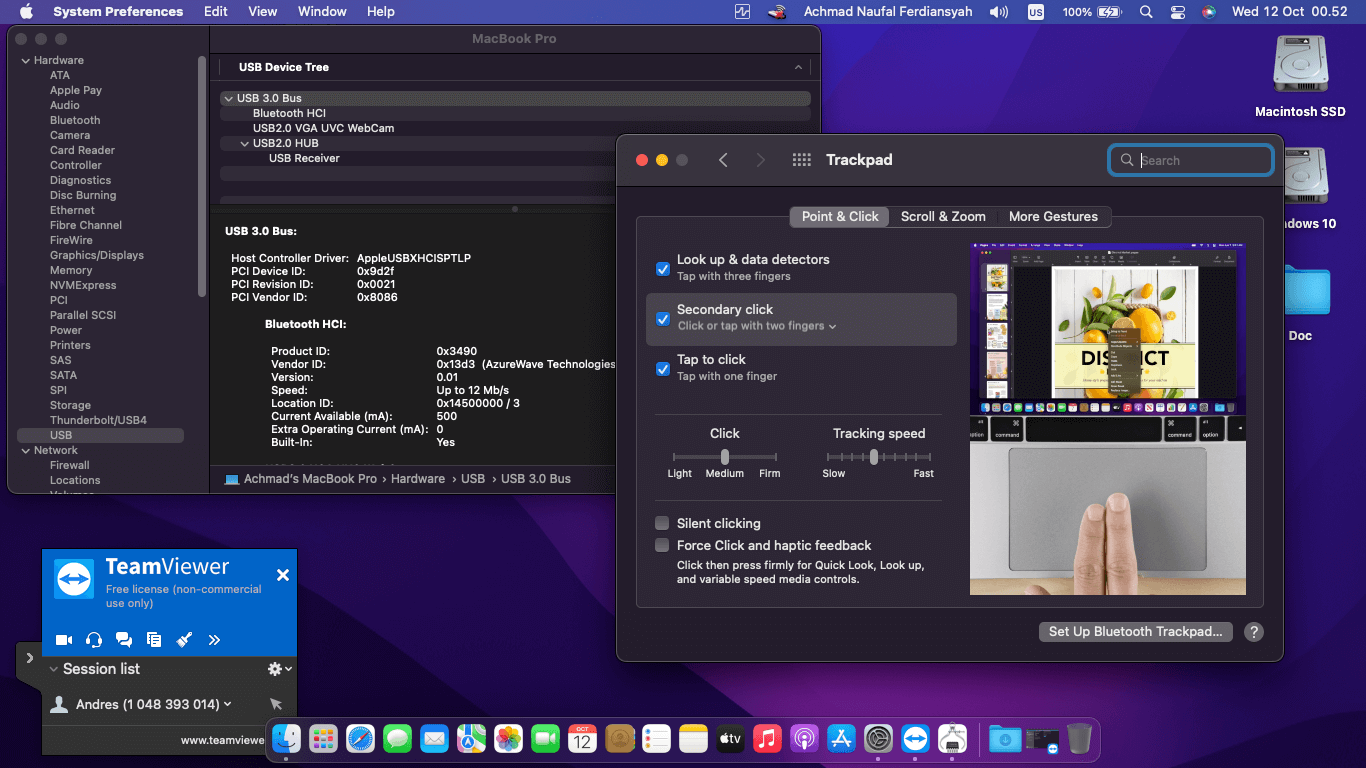Collapse the Hardware section in sidebar
Screen dimensions: 1366x768
25,60
